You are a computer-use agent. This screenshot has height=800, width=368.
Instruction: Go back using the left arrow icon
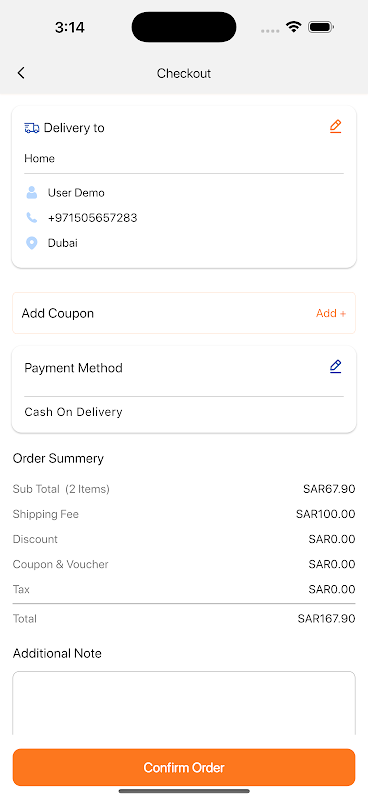pyautogui.click(x=21, y=73)
